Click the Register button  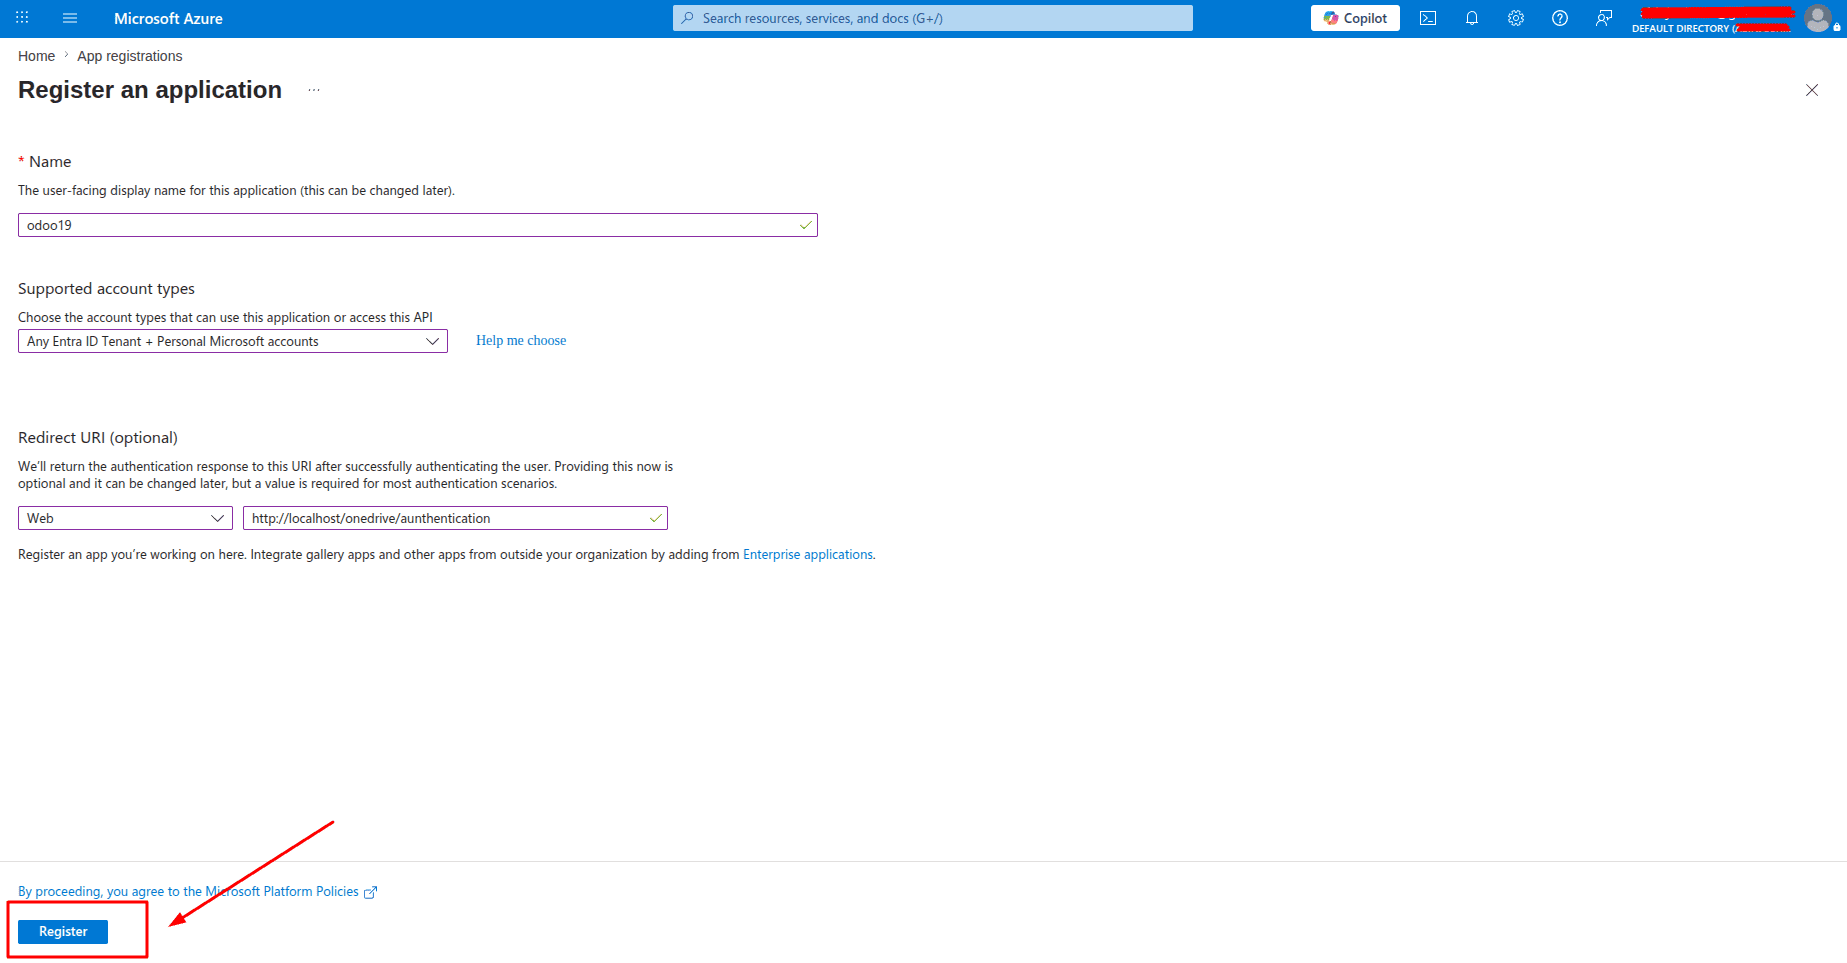[63, 931]
